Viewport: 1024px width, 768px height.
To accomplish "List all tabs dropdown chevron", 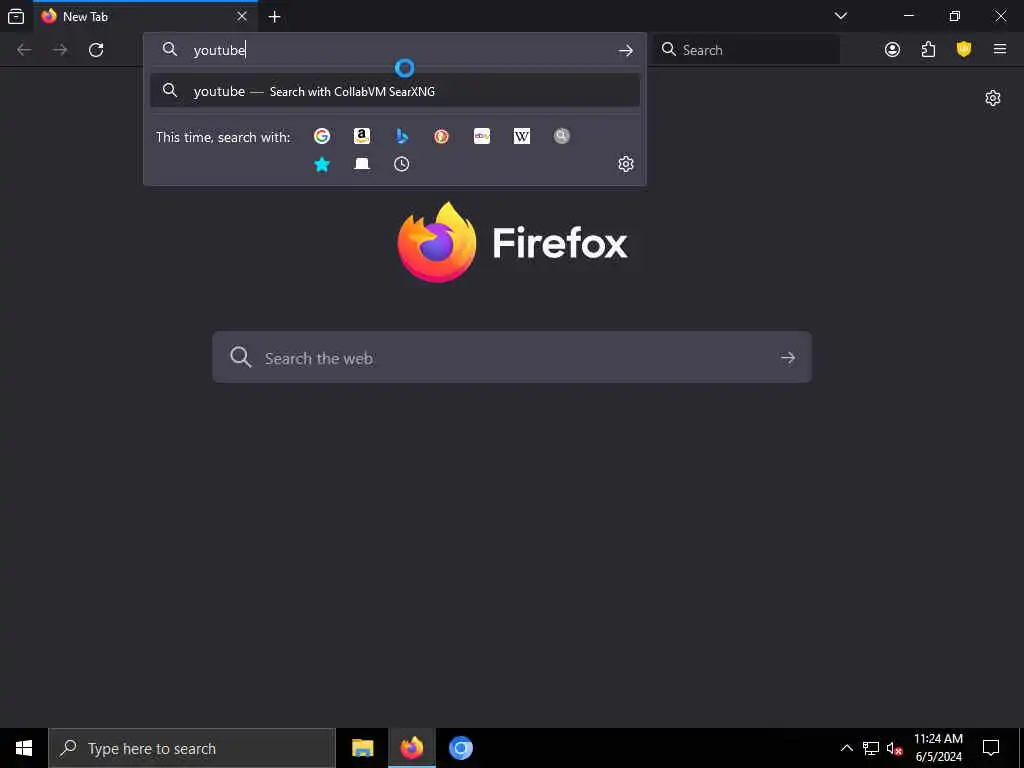I will tap(841, 16).
